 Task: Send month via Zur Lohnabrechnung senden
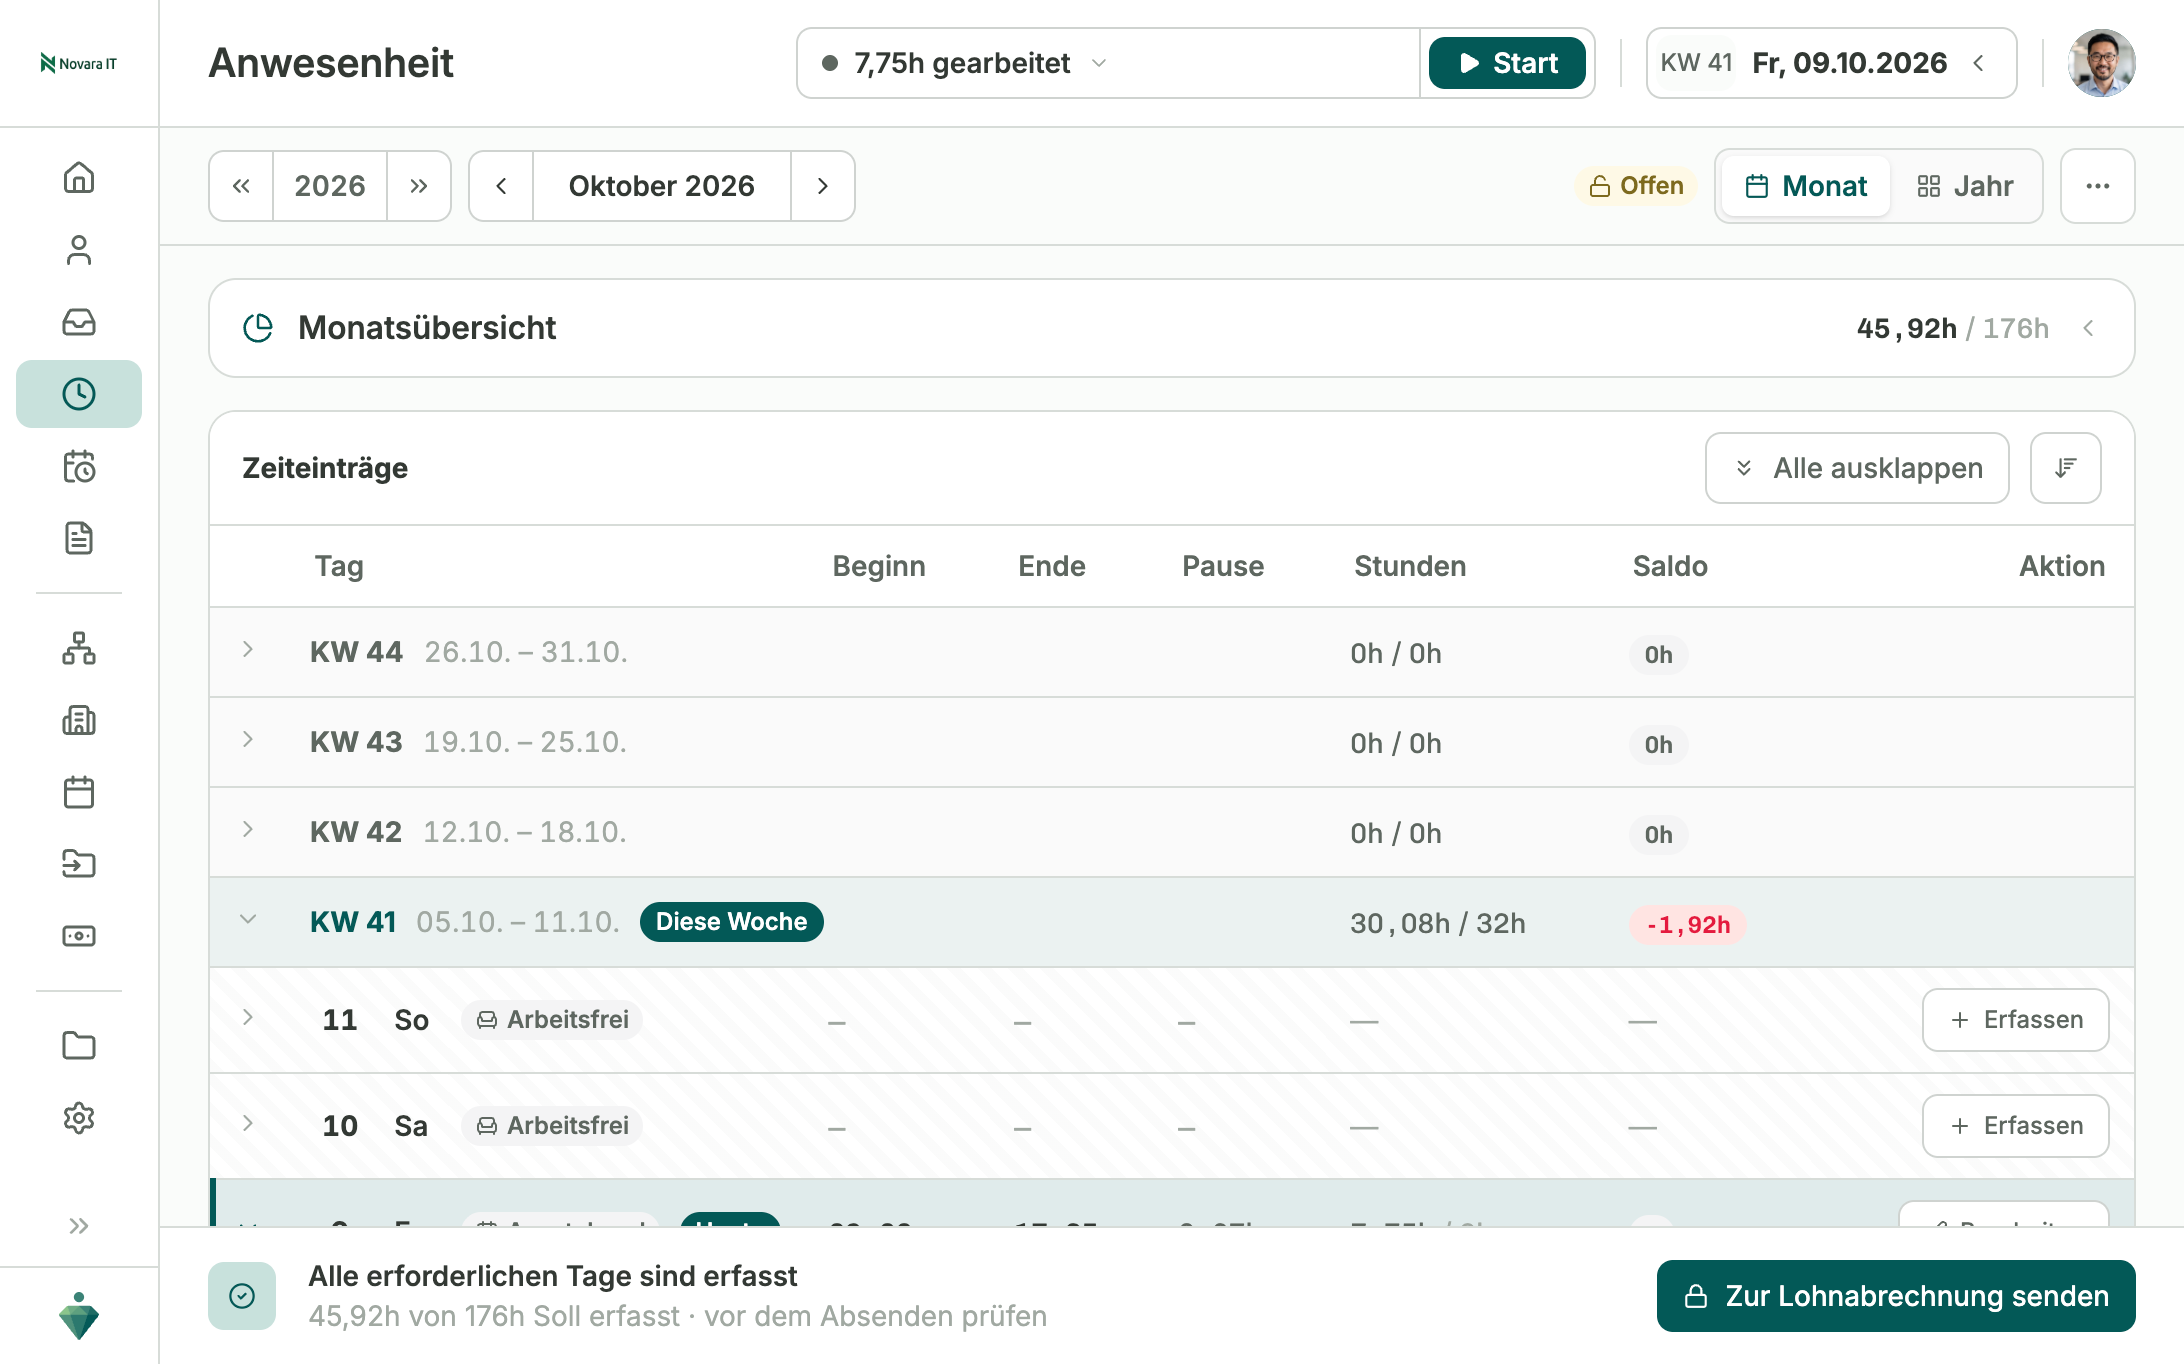click(1896, 1296)
